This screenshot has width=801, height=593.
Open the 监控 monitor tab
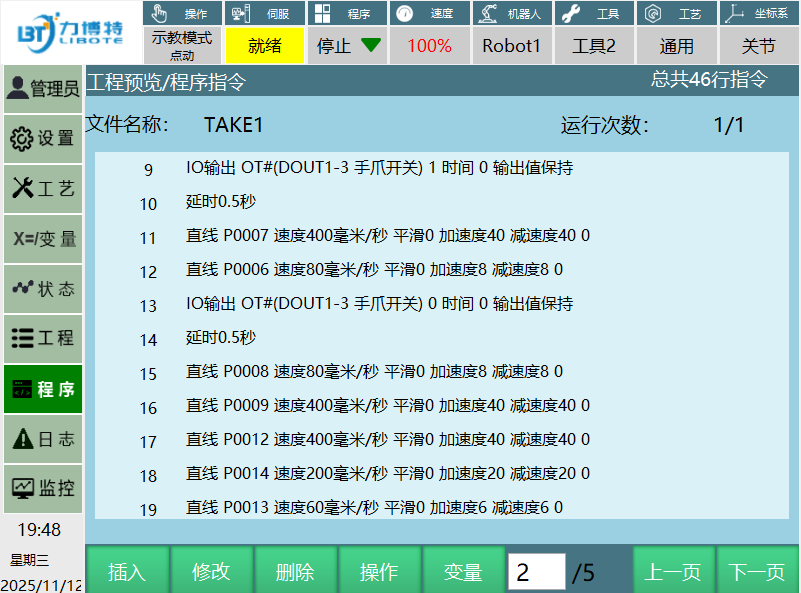(x=42, y=489)
